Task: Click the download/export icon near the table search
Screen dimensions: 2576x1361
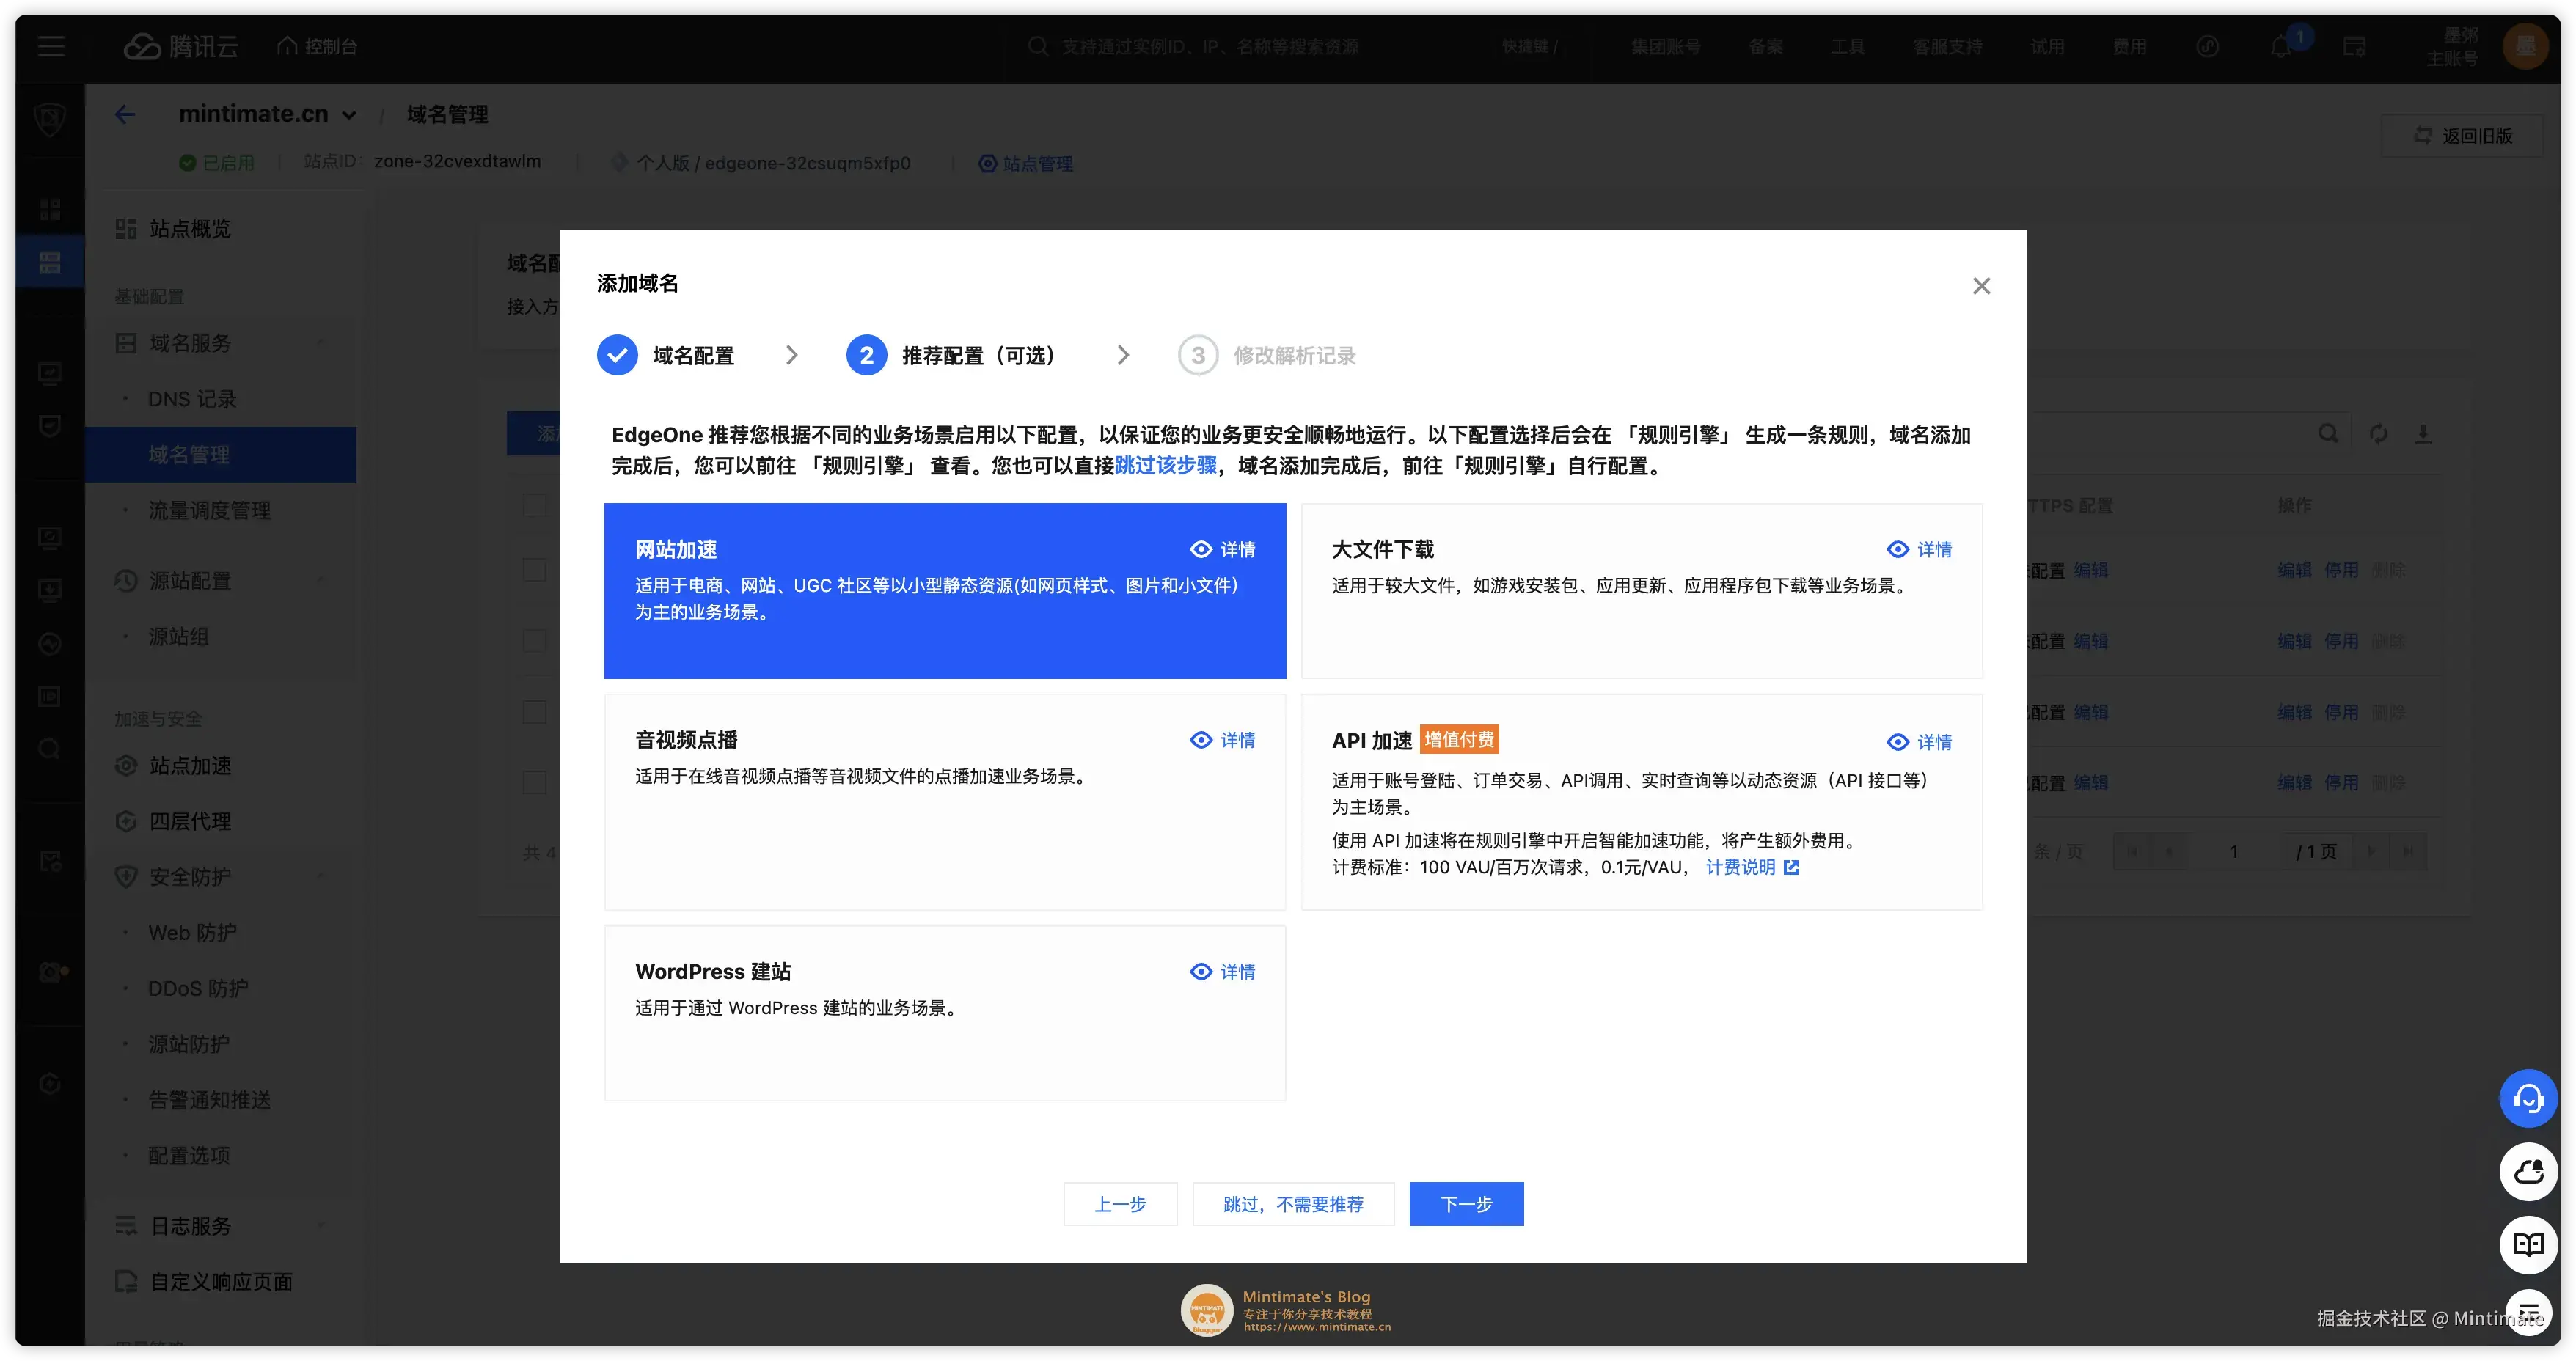Action: pyautogui.click(x=2424, y=433)
